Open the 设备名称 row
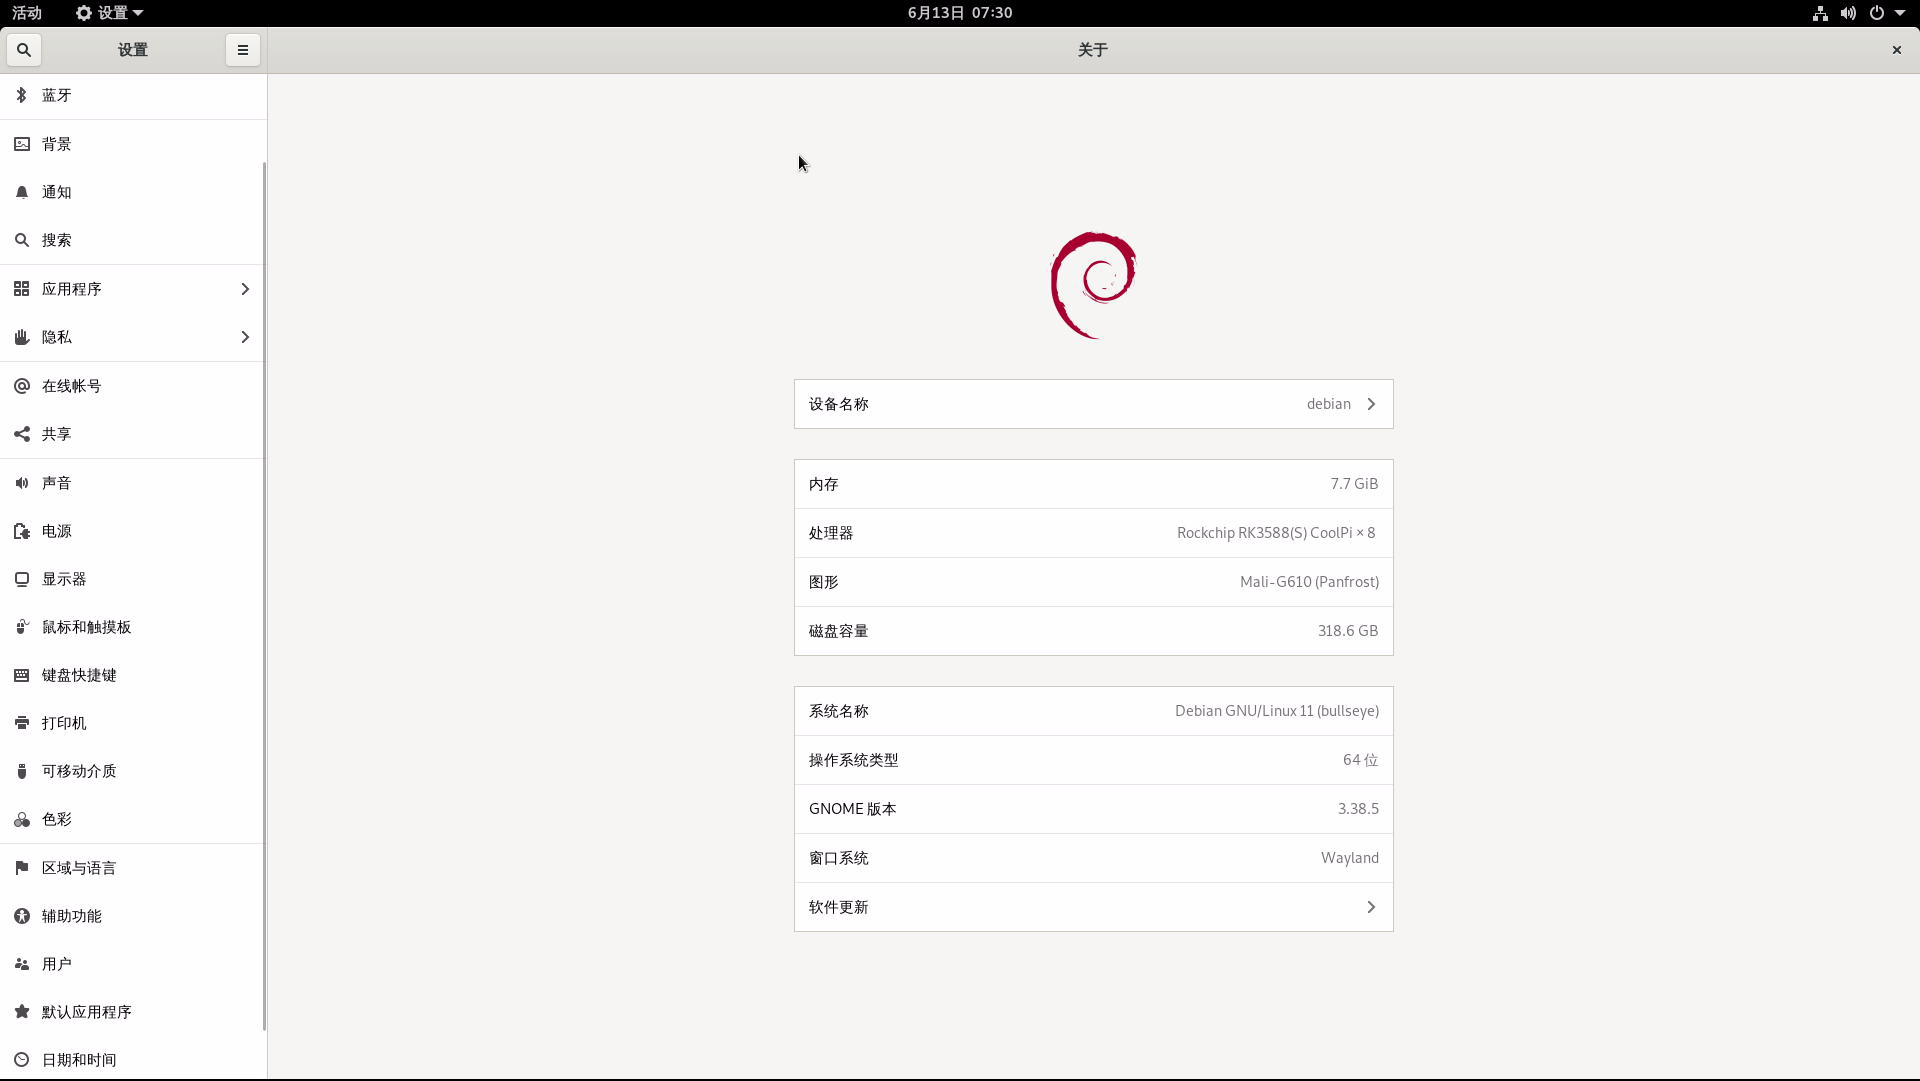The image size is (1920, 1081). [x=1093, y=404]
